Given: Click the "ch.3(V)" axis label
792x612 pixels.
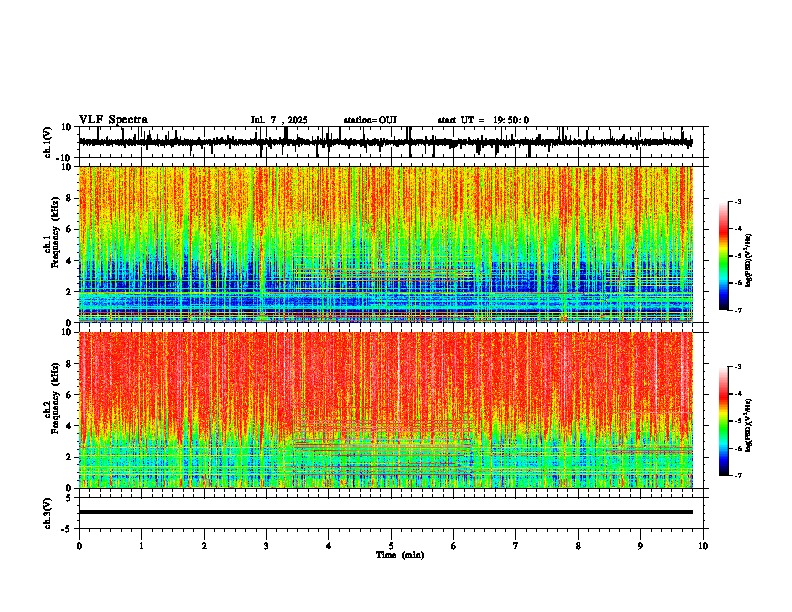Looking at the screenshot, I should (x=48, y=513).
